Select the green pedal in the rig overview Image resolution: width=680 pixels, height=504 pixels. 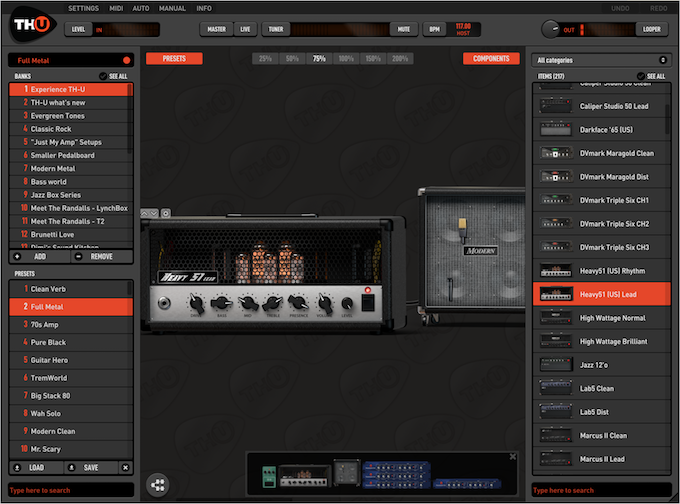(x=269, y=477)
